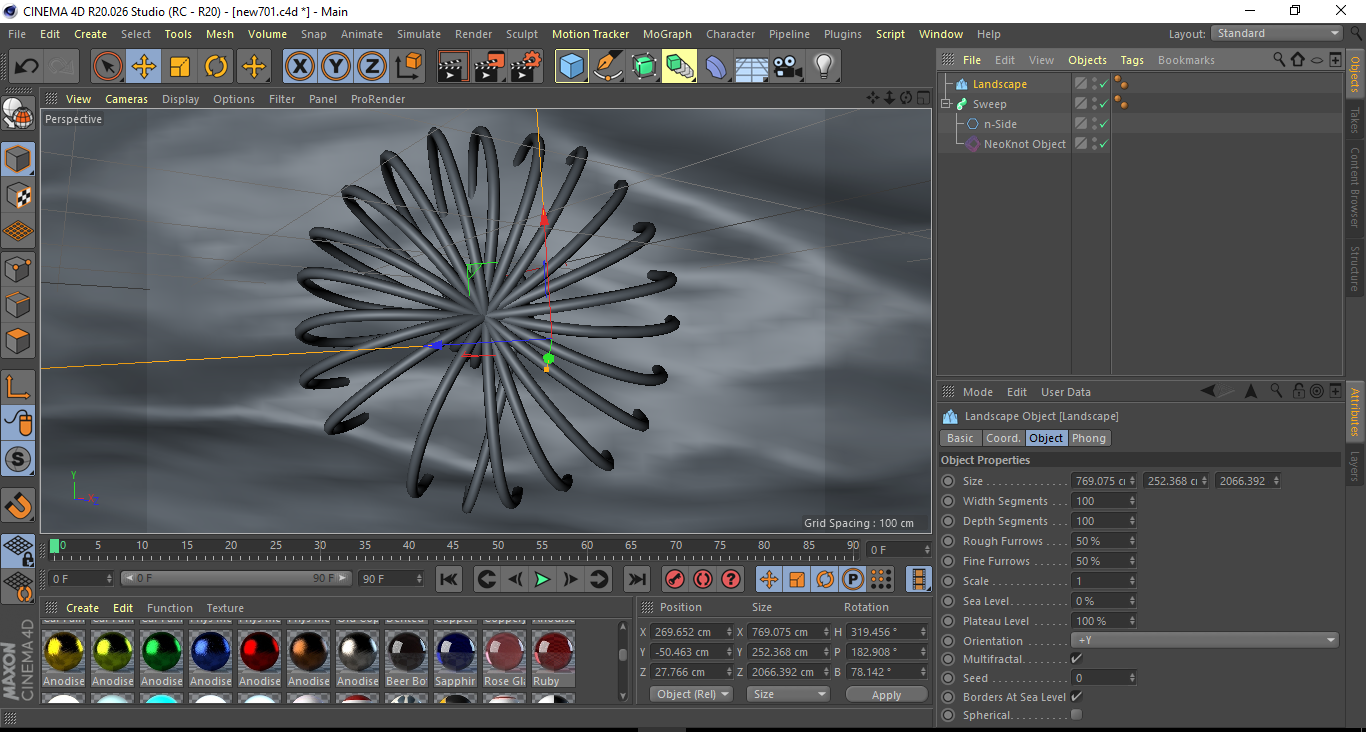Open Content Browser side tab
The width and height of the screenshot is (1366, 732).
pyautogui.click(x=1355, y=188)
